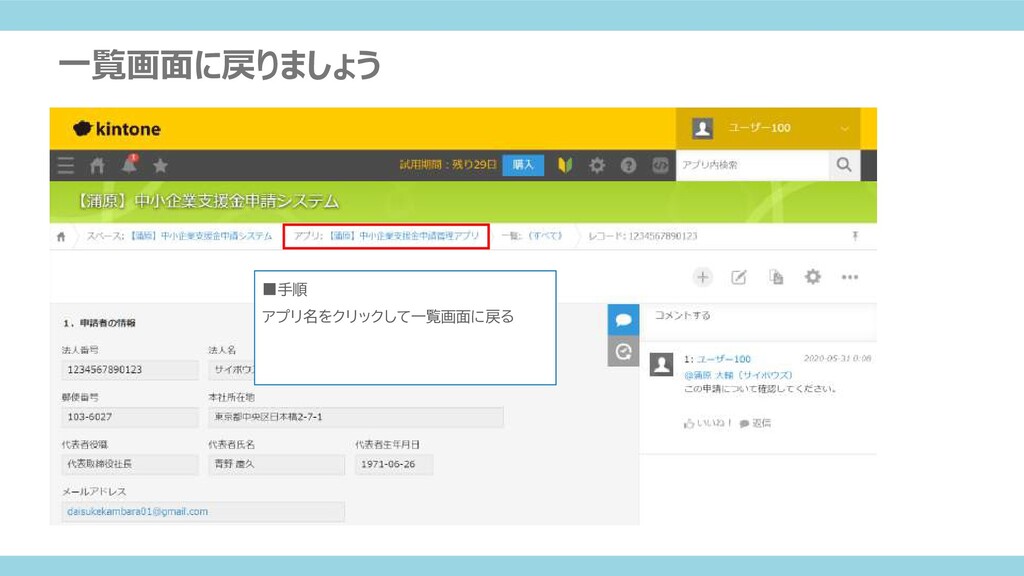Switch to the comments tab icon
Screen dimensions: 1024x576
tap(623, 320)
